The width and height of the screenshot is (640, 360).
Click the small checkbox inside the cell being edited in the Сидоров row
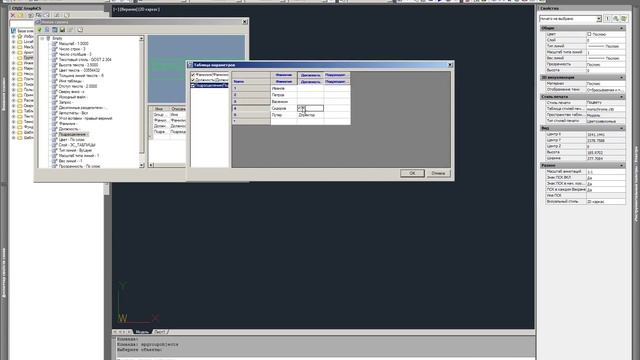tap(300, 108)
